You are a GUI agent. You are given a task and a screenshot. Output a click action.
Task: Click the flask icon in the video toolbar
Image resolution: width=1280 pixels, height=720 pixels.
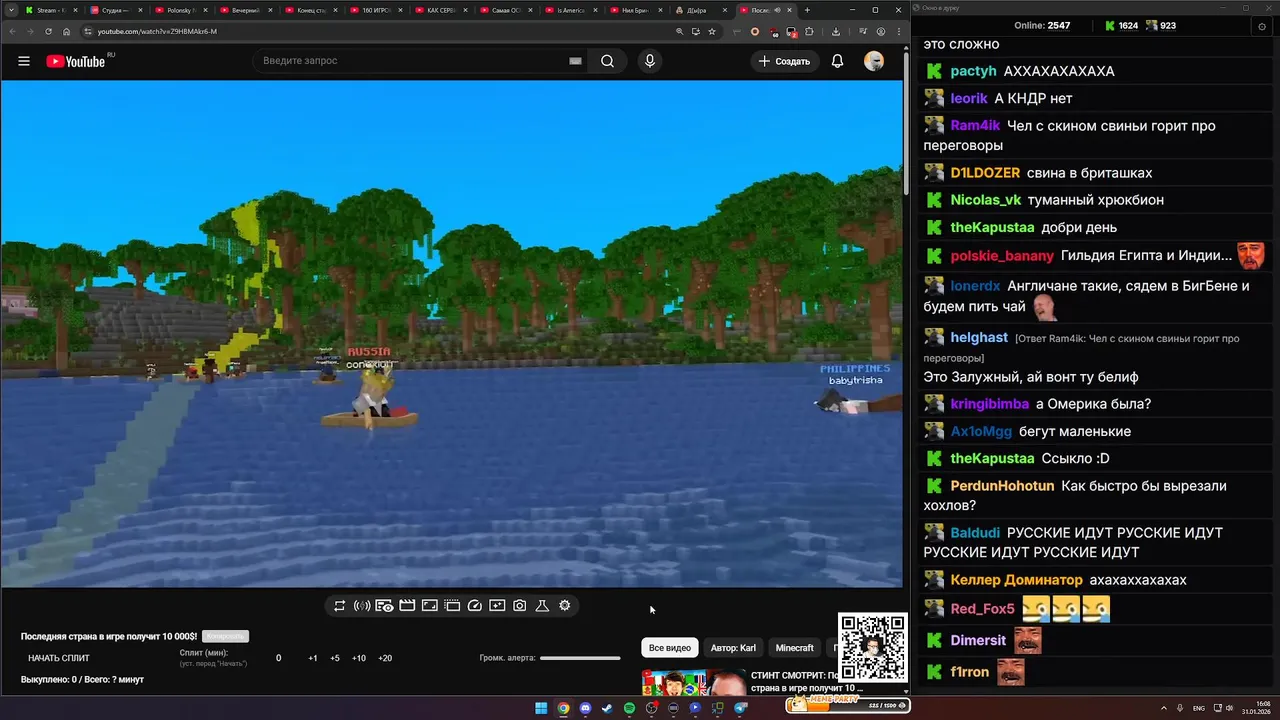[x=542, y=606]
